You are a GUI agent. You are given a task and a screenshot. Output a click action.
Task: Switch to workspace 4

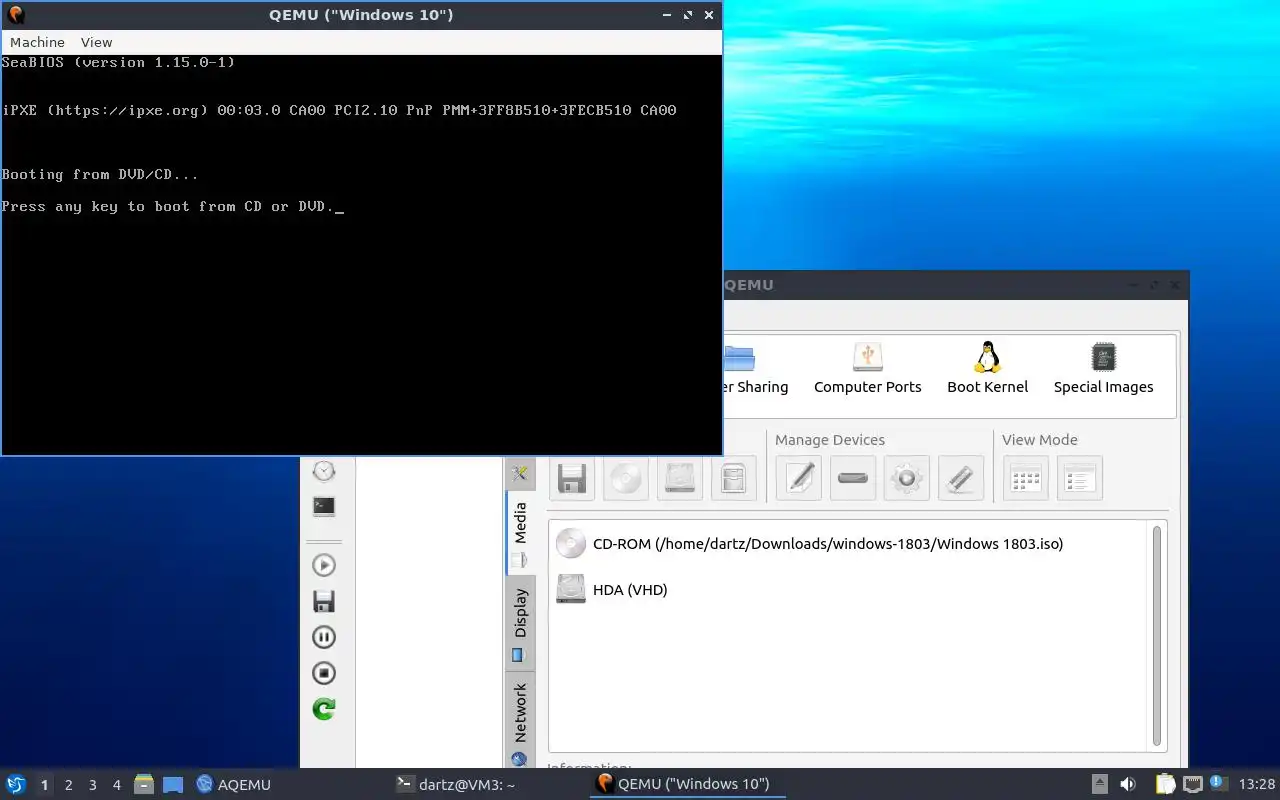click(116, 785)
